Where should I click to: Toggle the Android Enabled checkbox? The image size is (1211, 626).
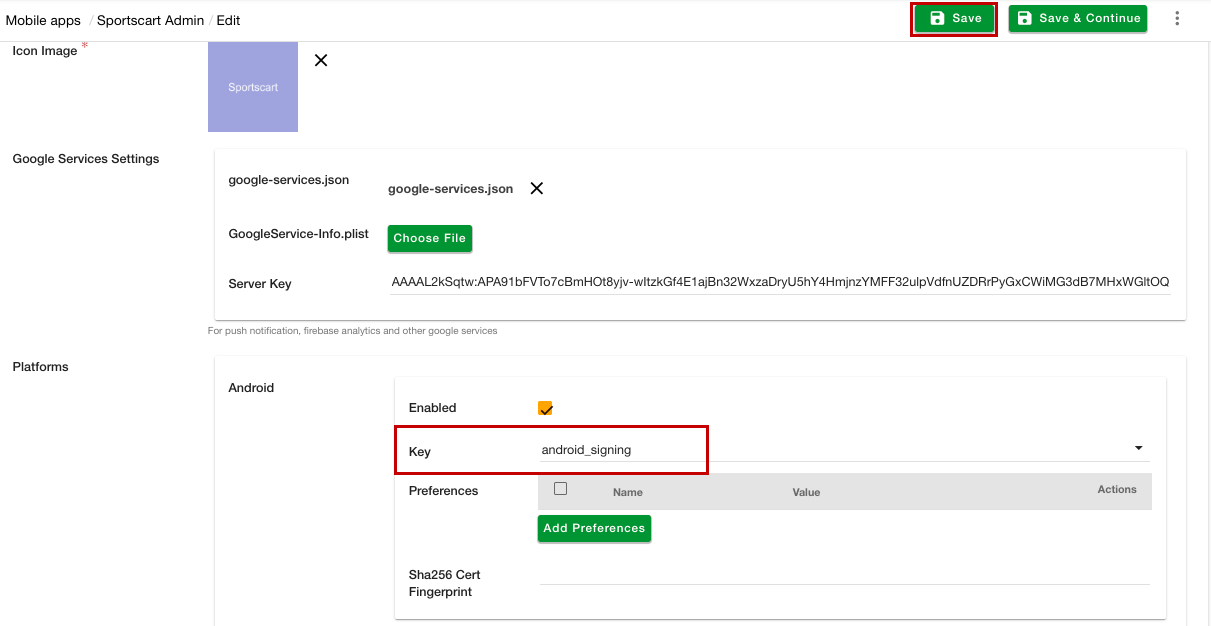[x=545, y=408]
